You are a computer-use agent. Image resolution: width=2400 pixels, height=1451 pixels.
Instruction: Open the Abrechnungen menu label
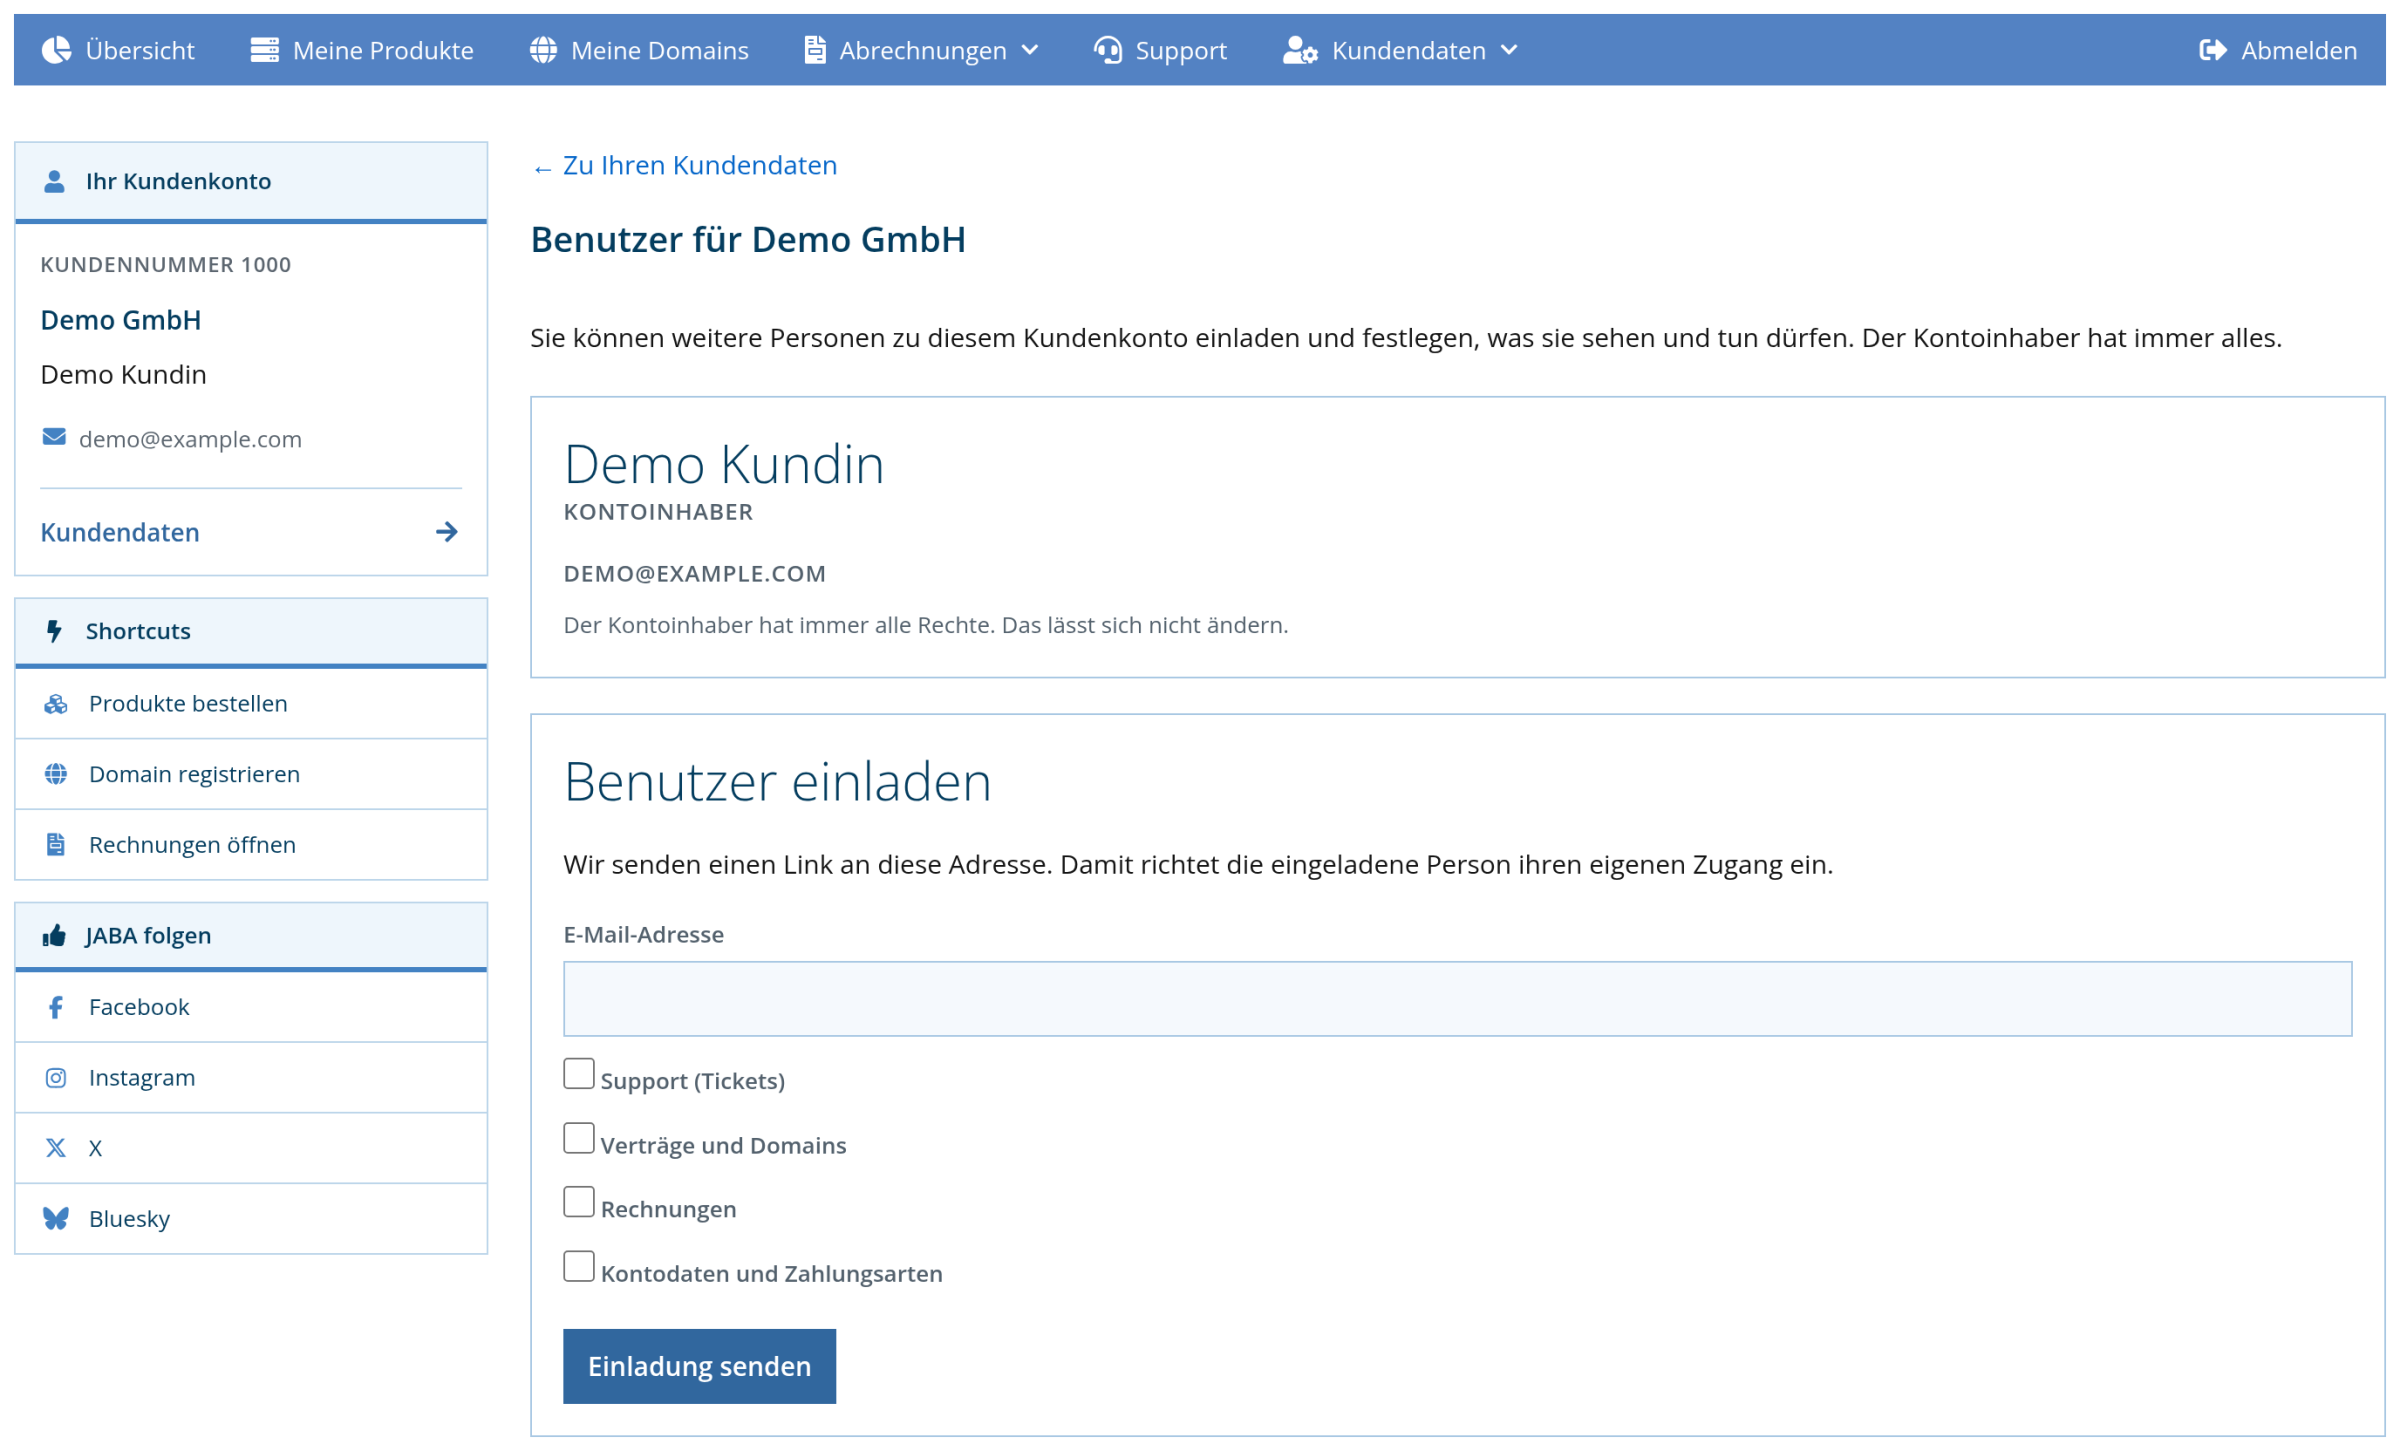[x=923, y=50]
